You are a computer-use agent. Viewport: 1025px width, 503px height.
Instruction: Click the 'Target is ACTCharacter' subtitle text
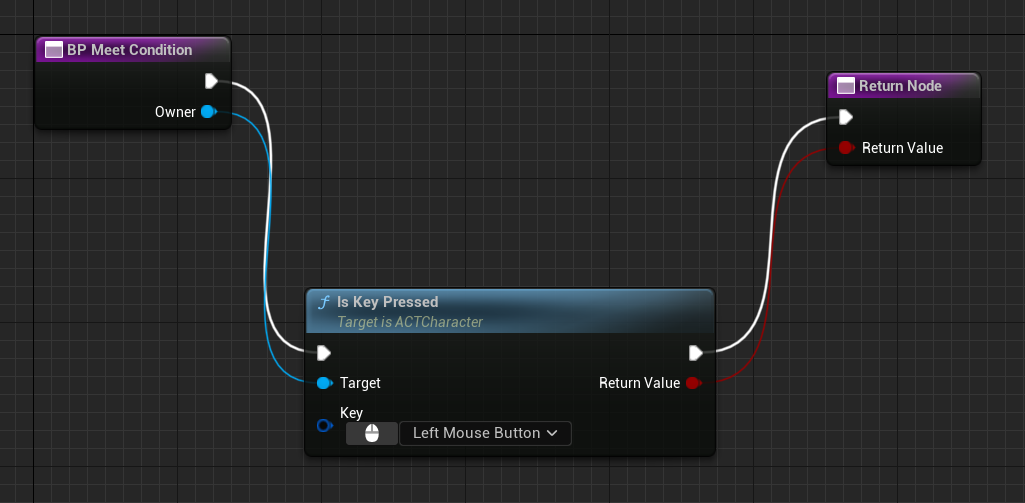click(410, 322)
